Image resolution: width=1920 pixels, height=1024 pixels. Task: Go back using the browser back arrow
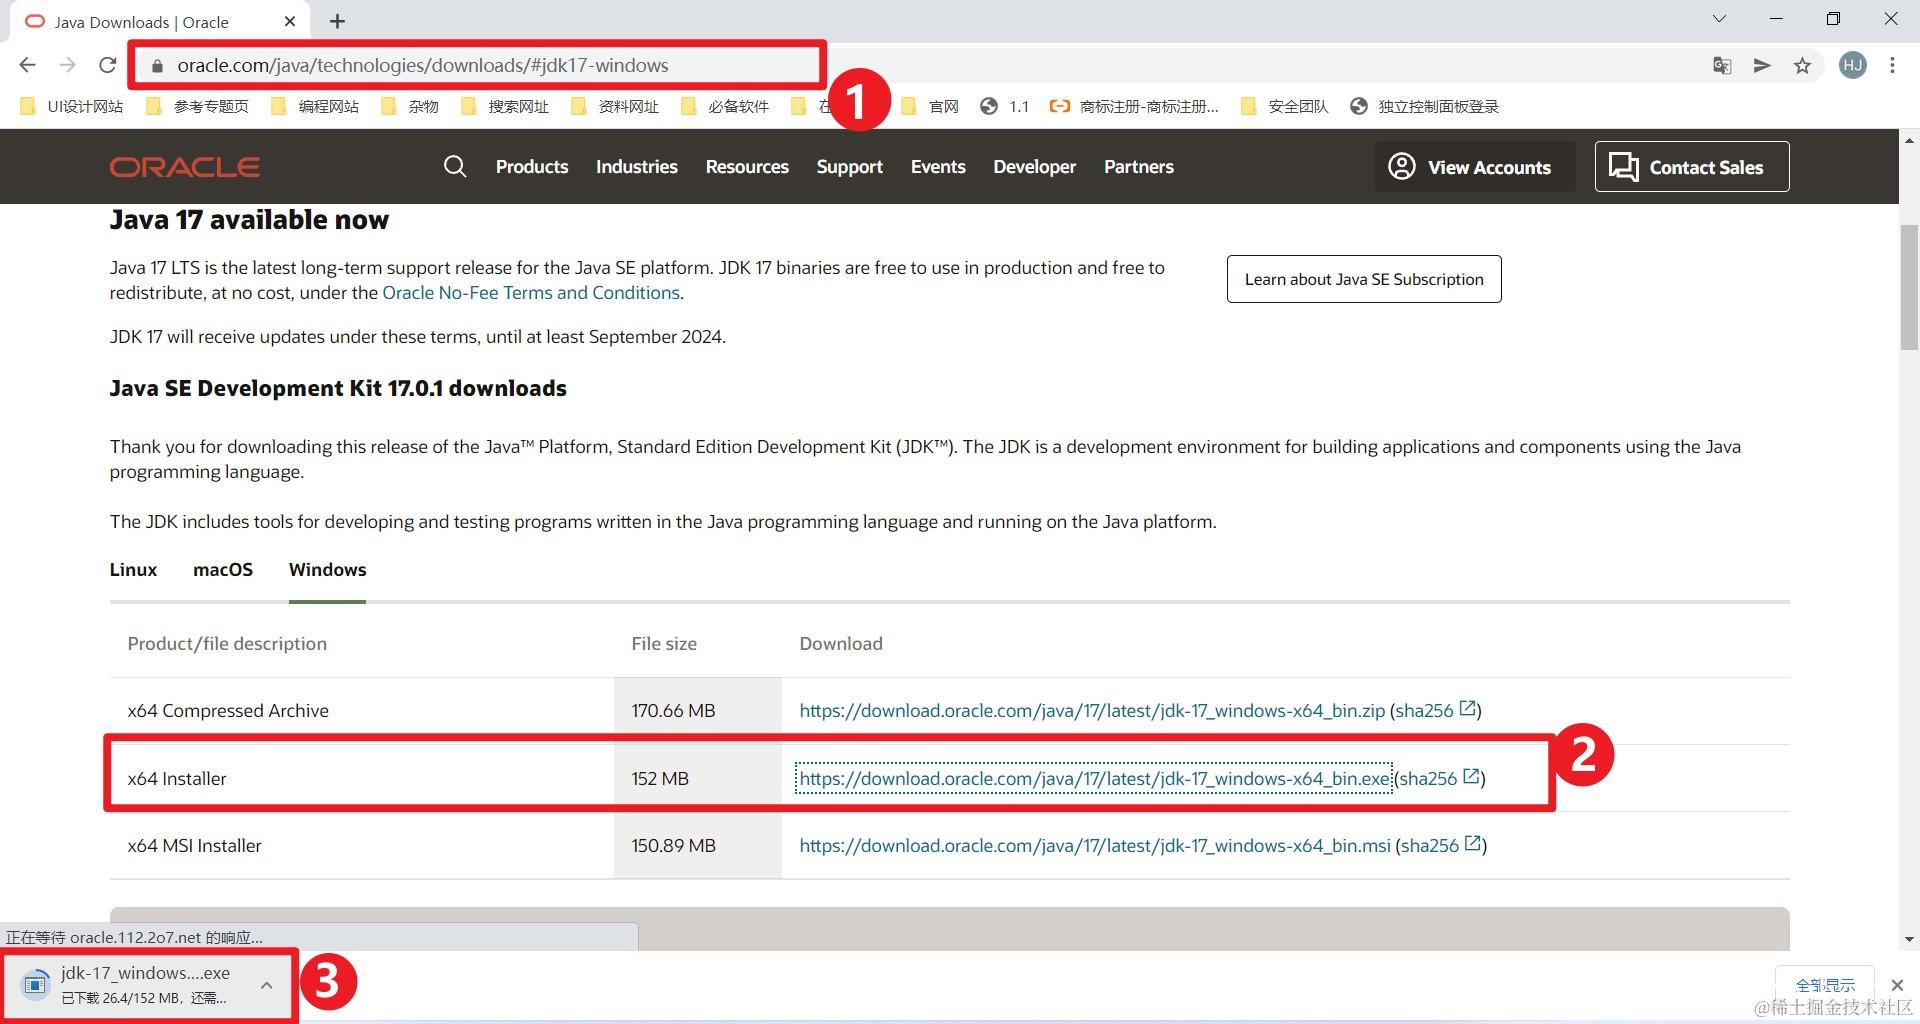[x=27, y=65]
